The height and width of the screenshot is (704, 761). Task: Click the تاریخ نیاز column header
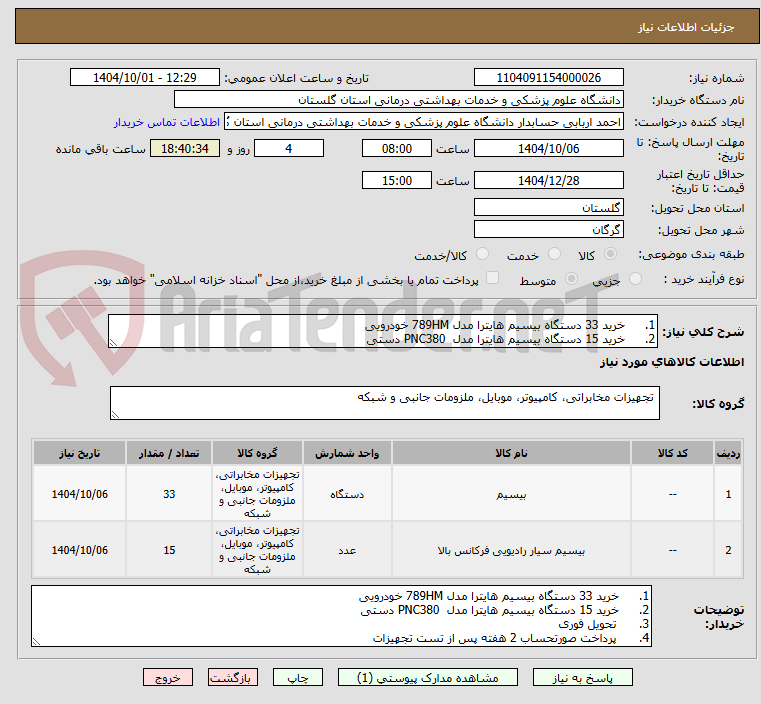(x=80, y=453)
